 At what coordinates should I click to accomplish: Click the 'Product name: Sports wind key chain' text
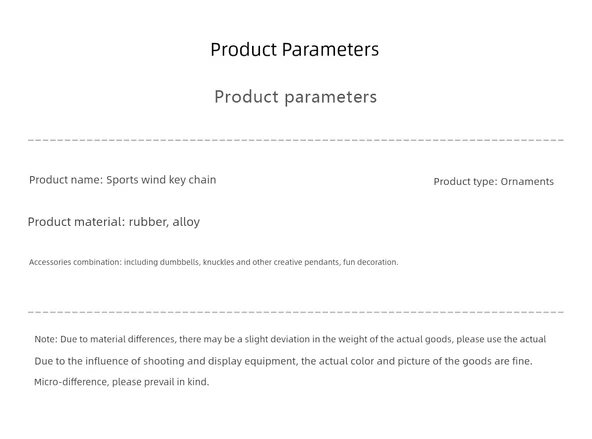coord(123,180)
